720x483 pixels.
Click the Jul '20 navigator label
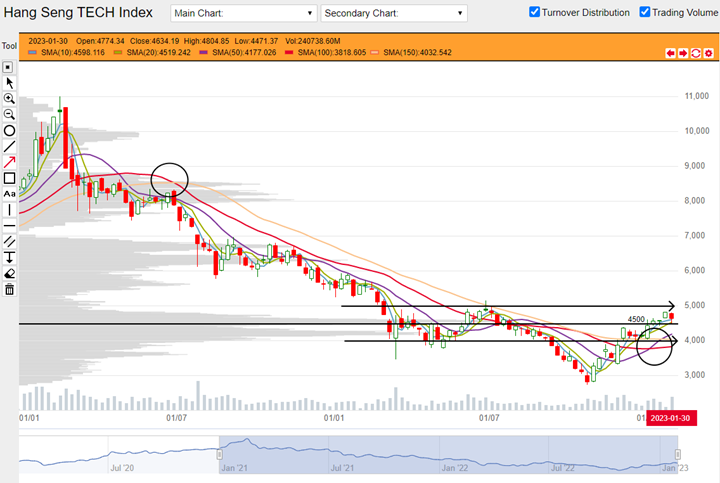point(122,468)
